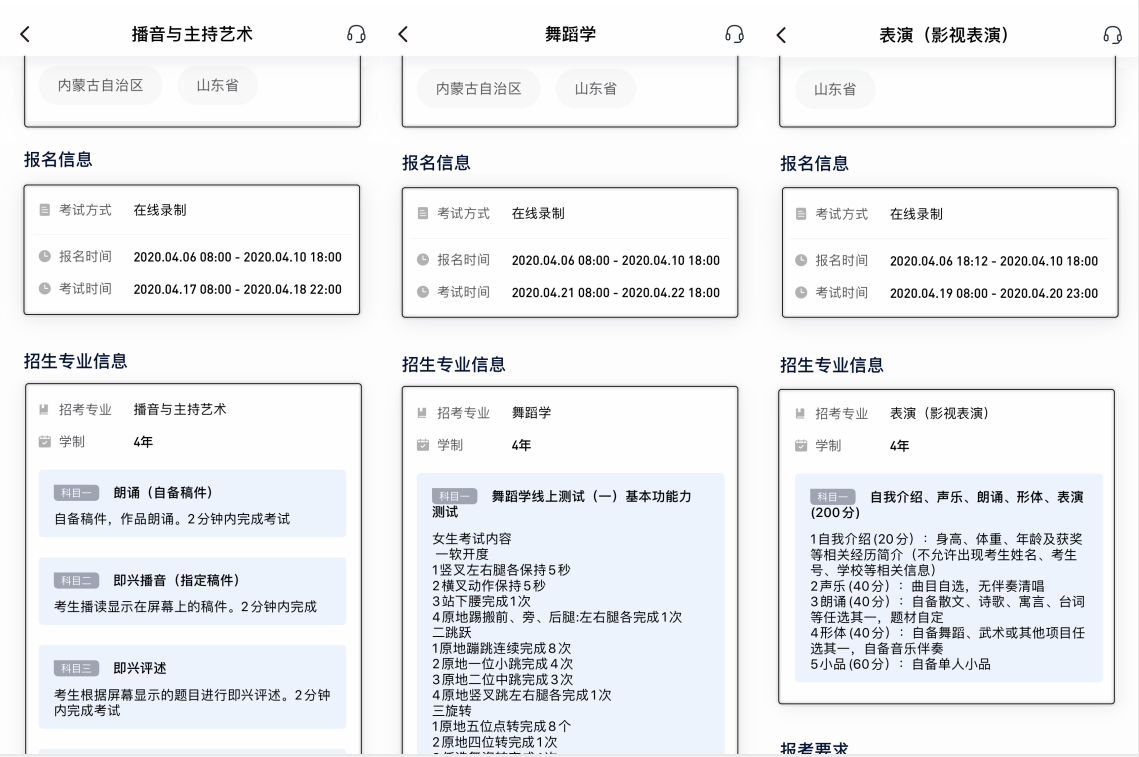Screen dimensions: 1139x757
Task: Click 报名时间 clock icon in 舞蹈学 panel
Action: (x=423, y=260)
